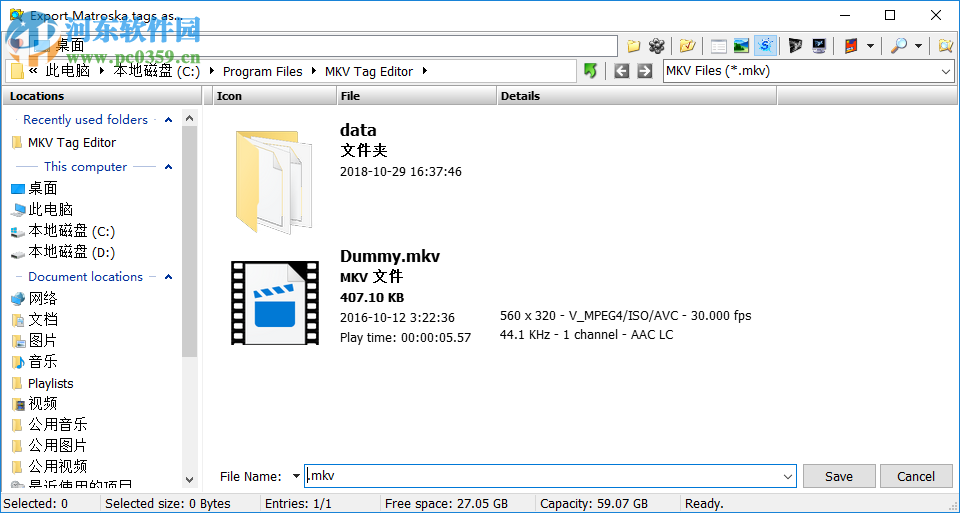Click the data folder name text

[358, 130]
